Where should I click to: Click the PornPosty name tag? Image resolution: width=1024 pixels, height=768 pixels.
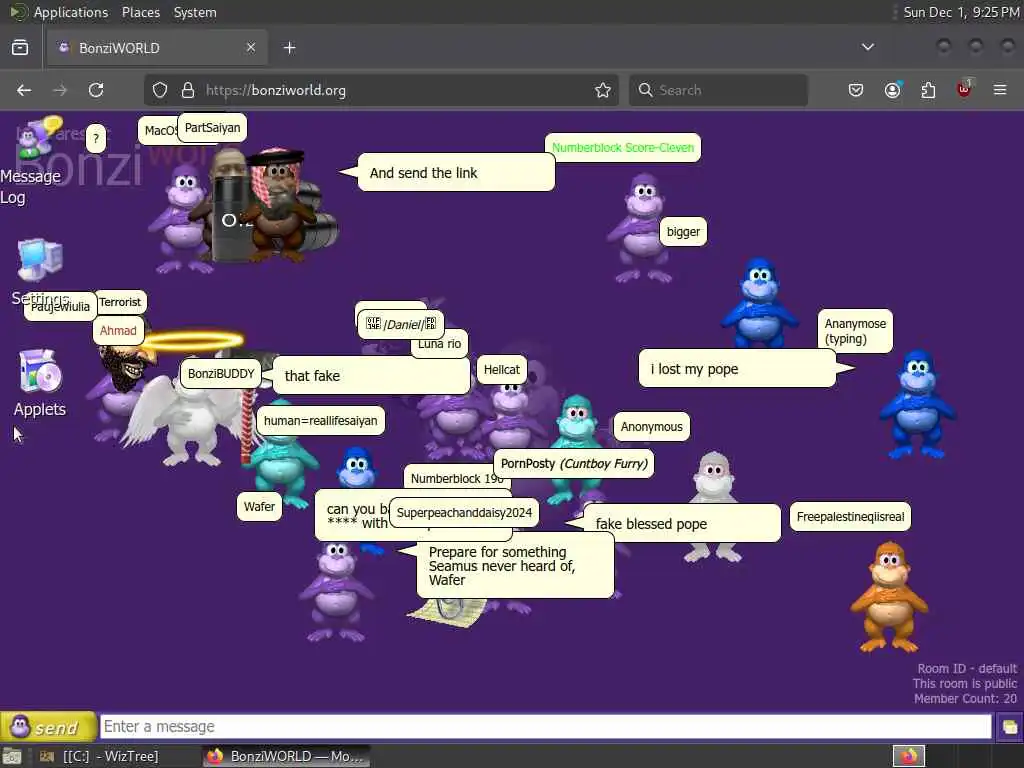click(573, 464)
